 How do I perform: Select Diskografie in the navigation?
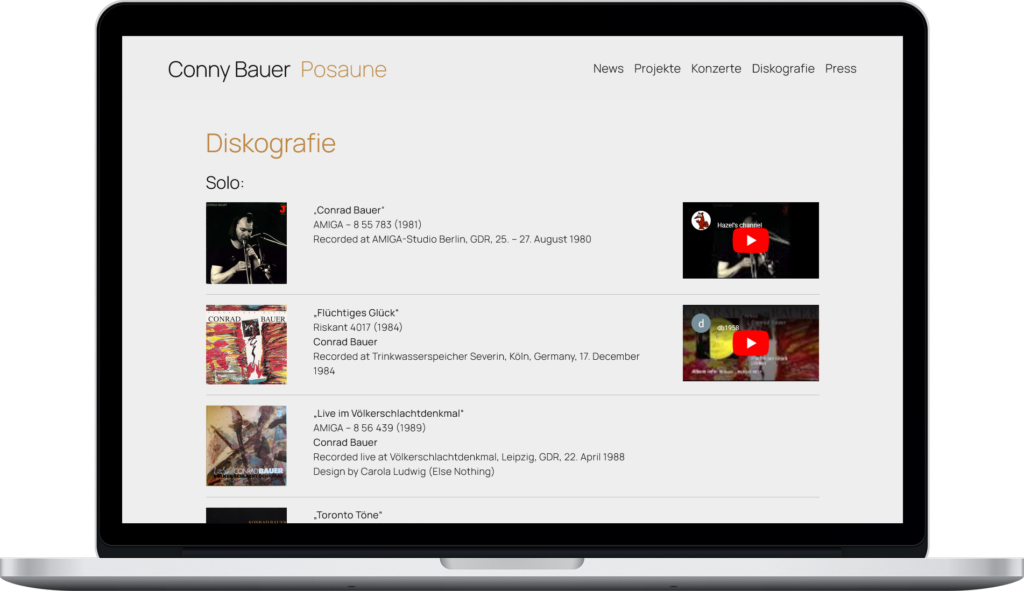tap(783, 69)
